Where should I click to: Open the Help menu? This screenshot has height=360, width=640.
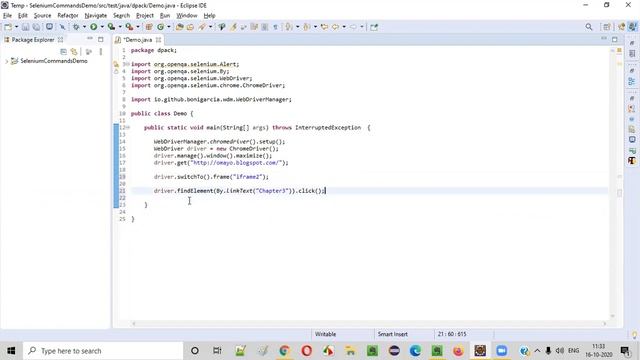tap(209, 16)
